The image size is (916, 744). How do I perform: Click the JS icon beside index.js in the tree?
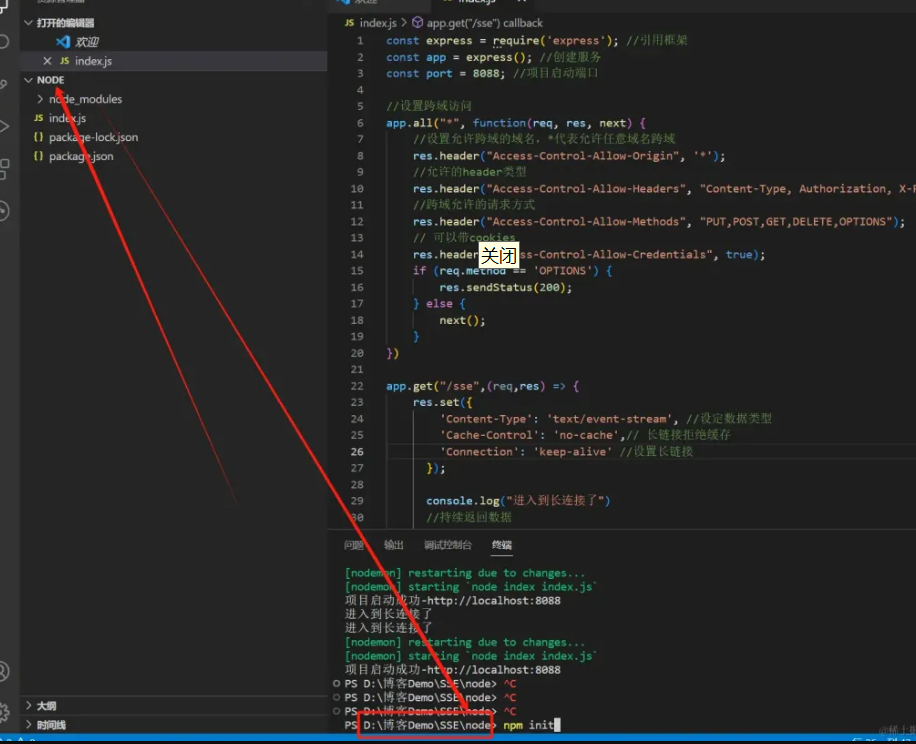click(x=39, y=118)
